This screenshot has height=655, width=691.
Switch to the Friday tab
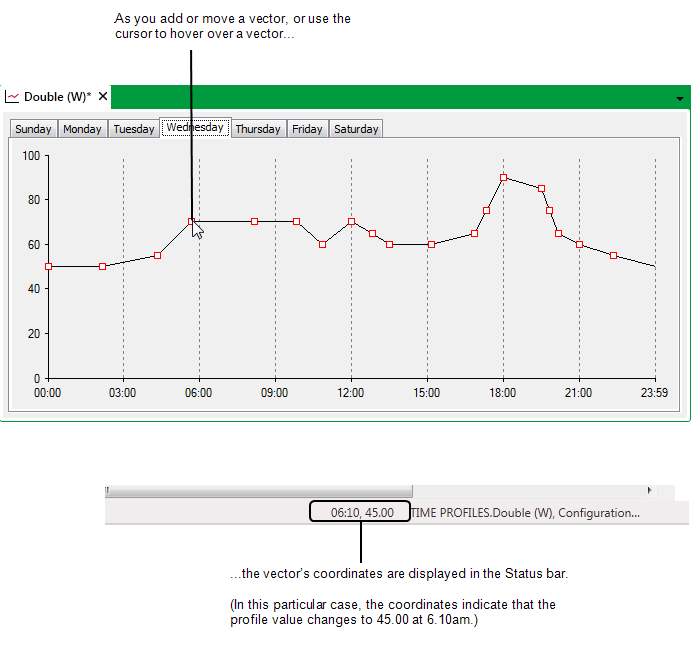coord(307,129)
